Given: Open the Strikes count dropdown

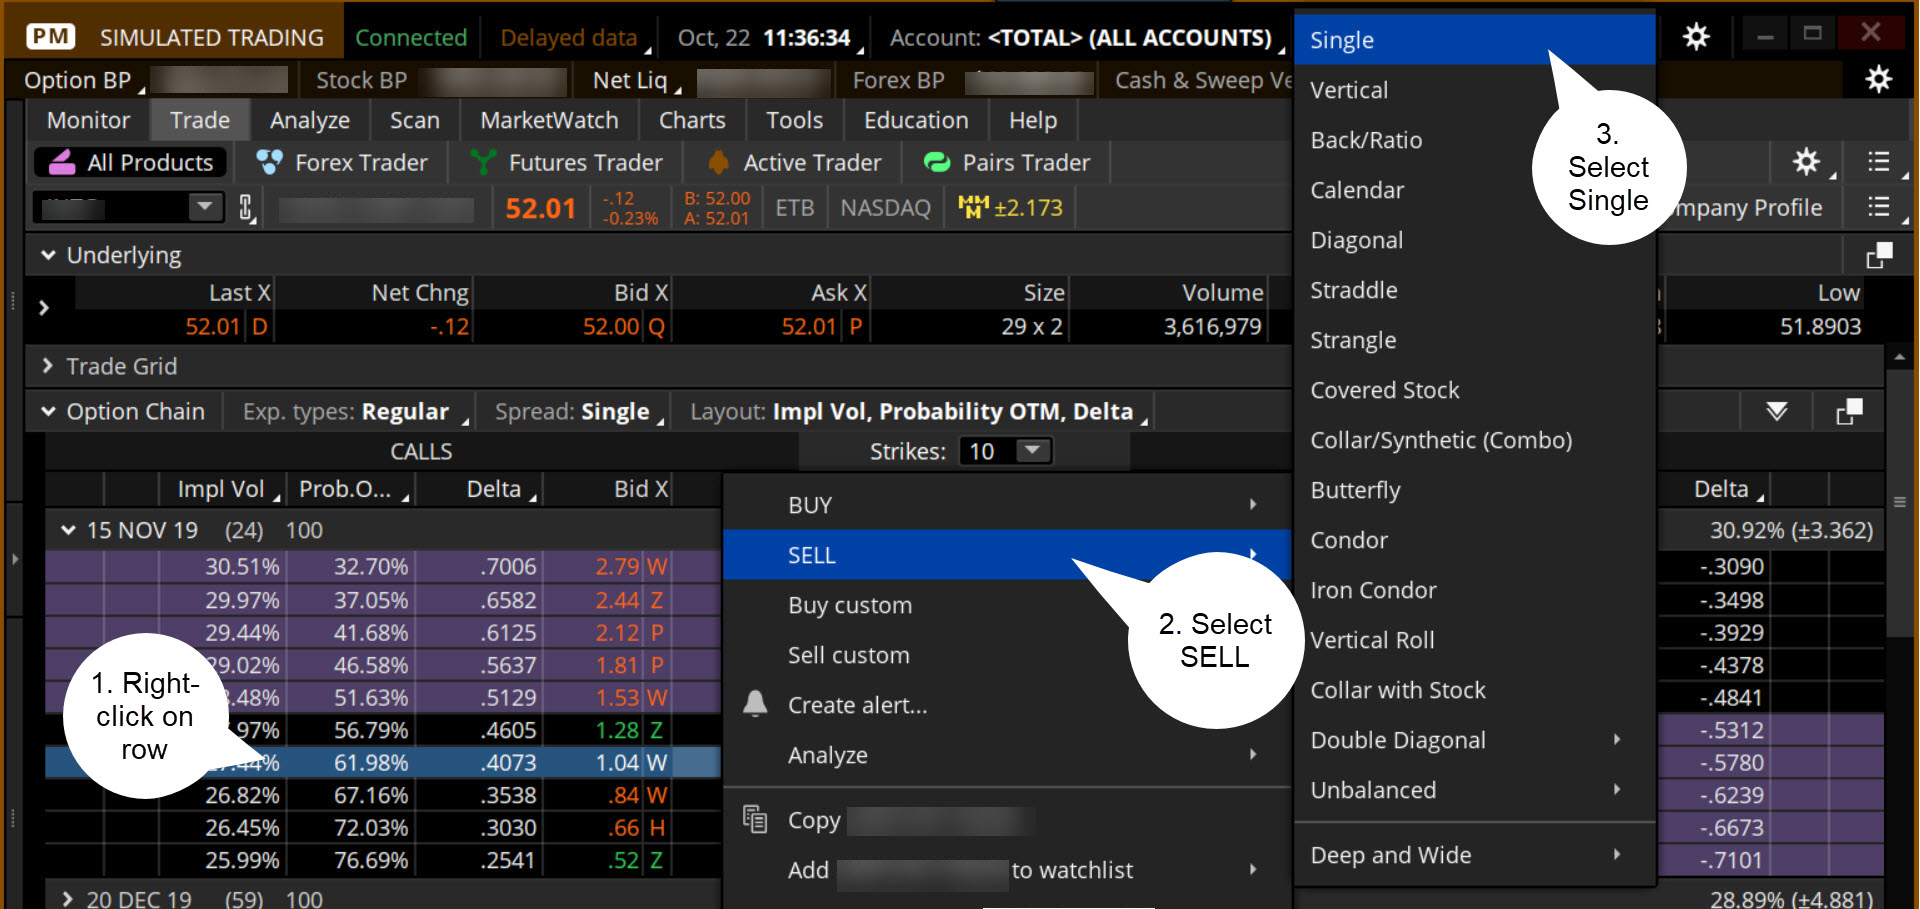Looking at the screenshot, I should [x=1032, y=451].
